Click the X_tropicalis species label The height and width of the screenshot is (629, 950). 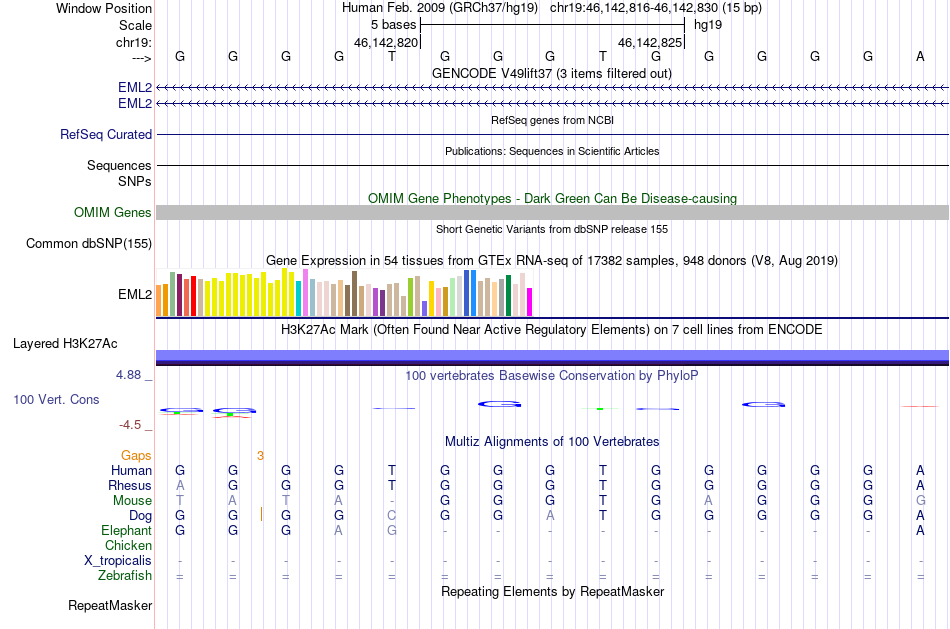point(118,561)
